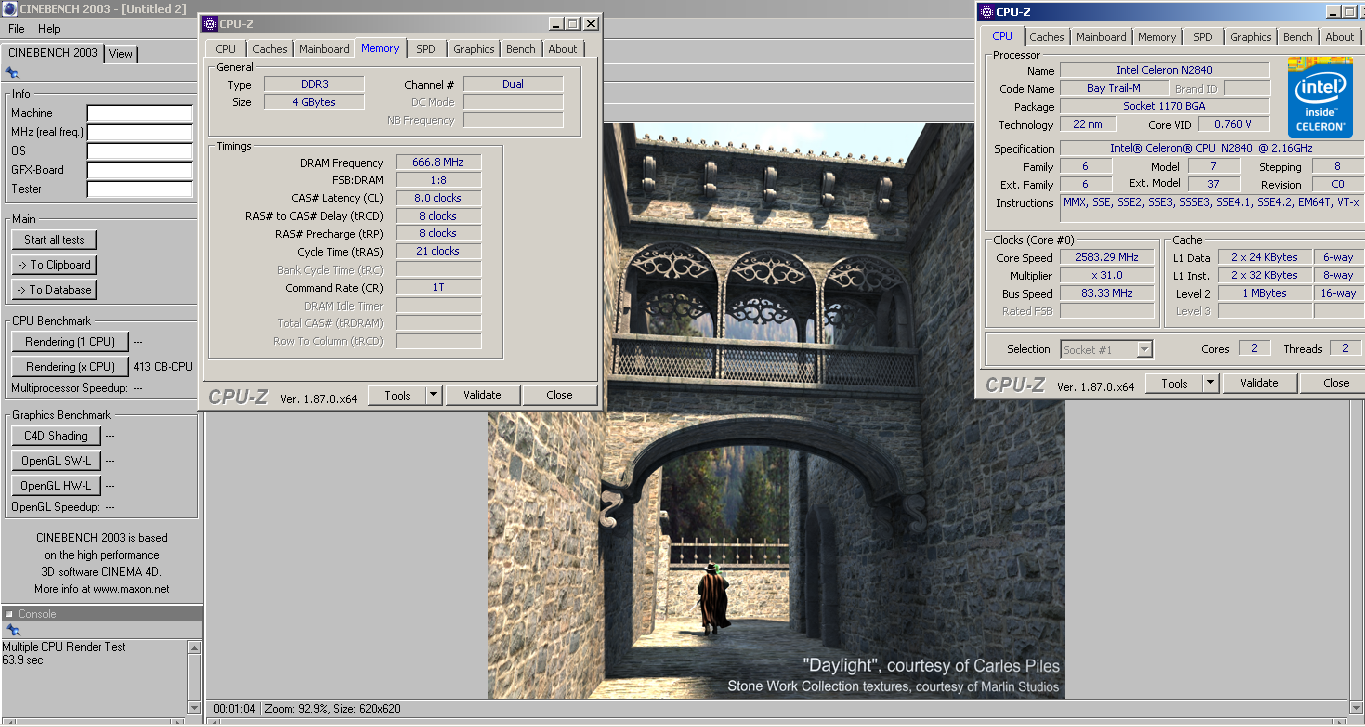Click the 63.9 sec console line
This screenshot has width=1365, height=727.
pos(22,660)
